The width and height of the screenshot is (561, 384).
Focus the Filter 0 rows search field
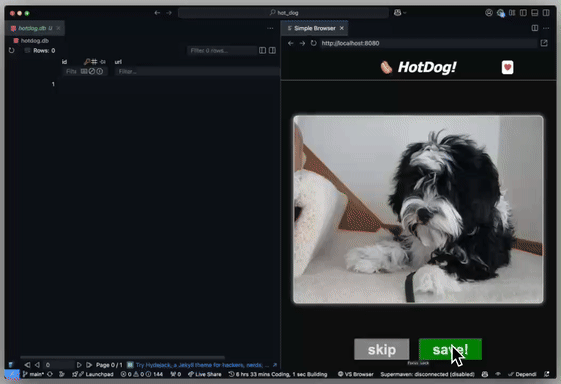coord(222,50)
